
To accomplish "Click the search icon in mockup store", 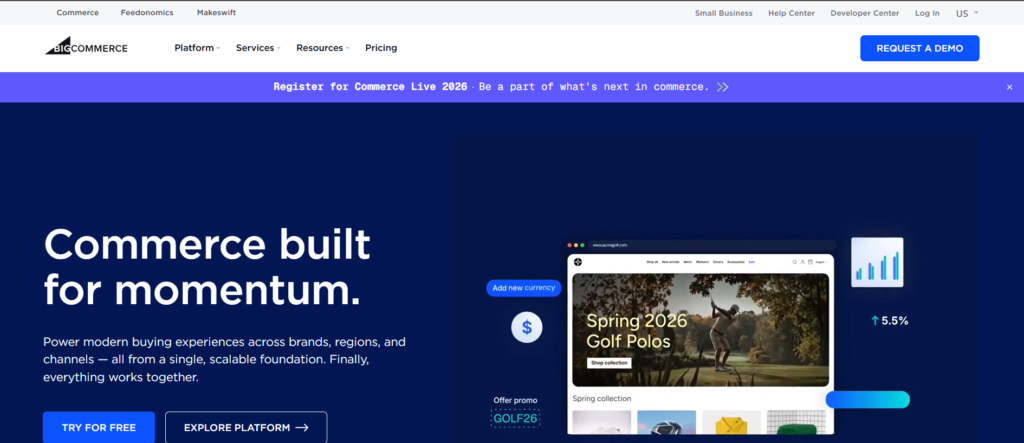I will coord(794,262).
